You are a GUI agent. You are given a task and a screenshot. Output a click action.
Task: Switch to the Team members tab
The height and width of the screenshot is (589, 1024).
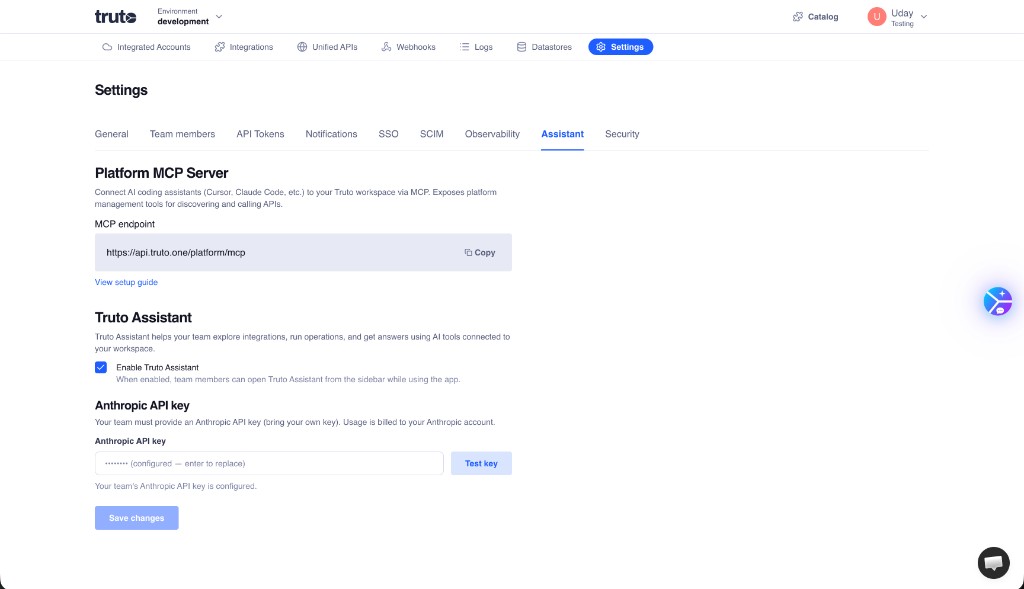[182, 134]
